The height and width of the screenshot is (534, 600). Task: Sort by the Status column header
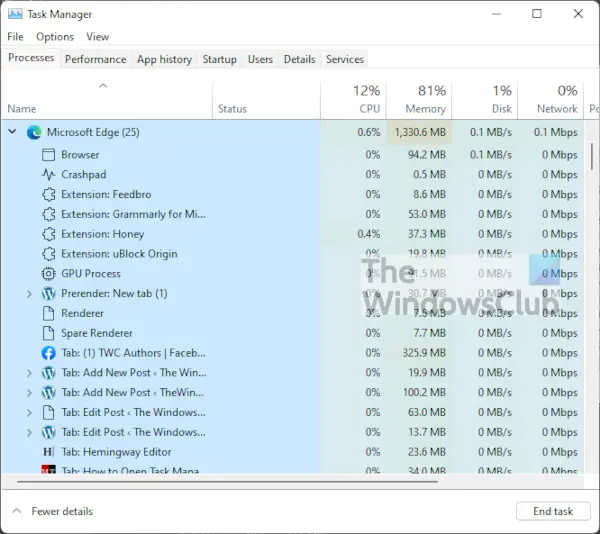(x=266, y=100)
